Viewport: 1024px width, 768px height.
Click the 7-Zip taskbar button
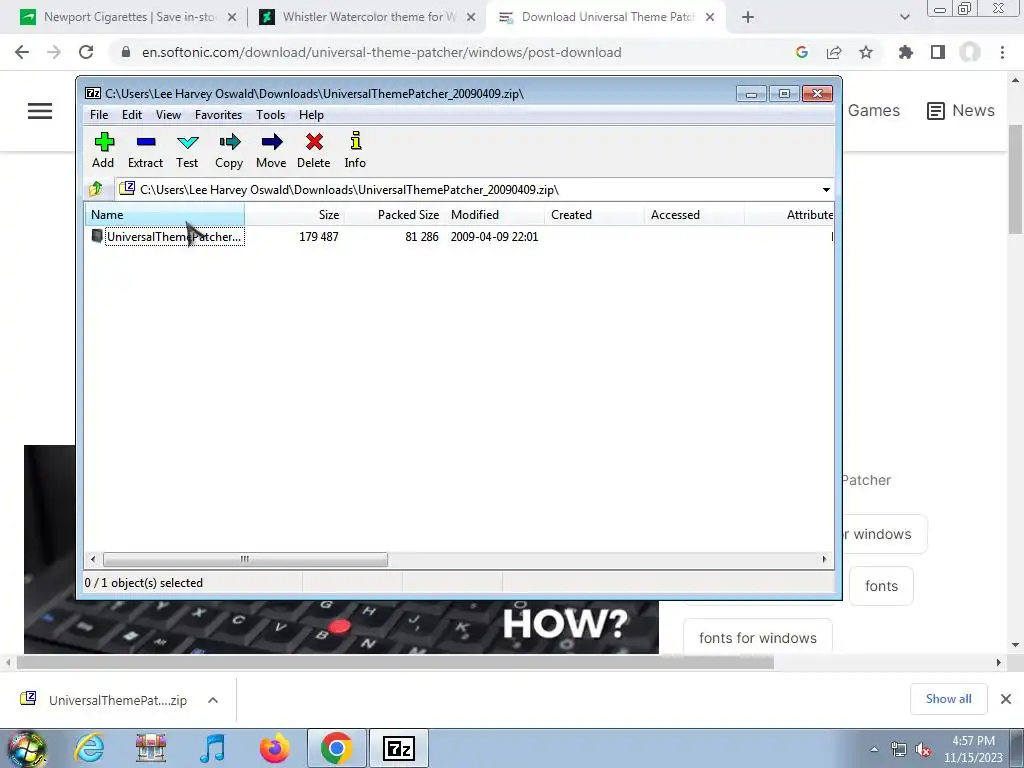[x=399, y=748]
